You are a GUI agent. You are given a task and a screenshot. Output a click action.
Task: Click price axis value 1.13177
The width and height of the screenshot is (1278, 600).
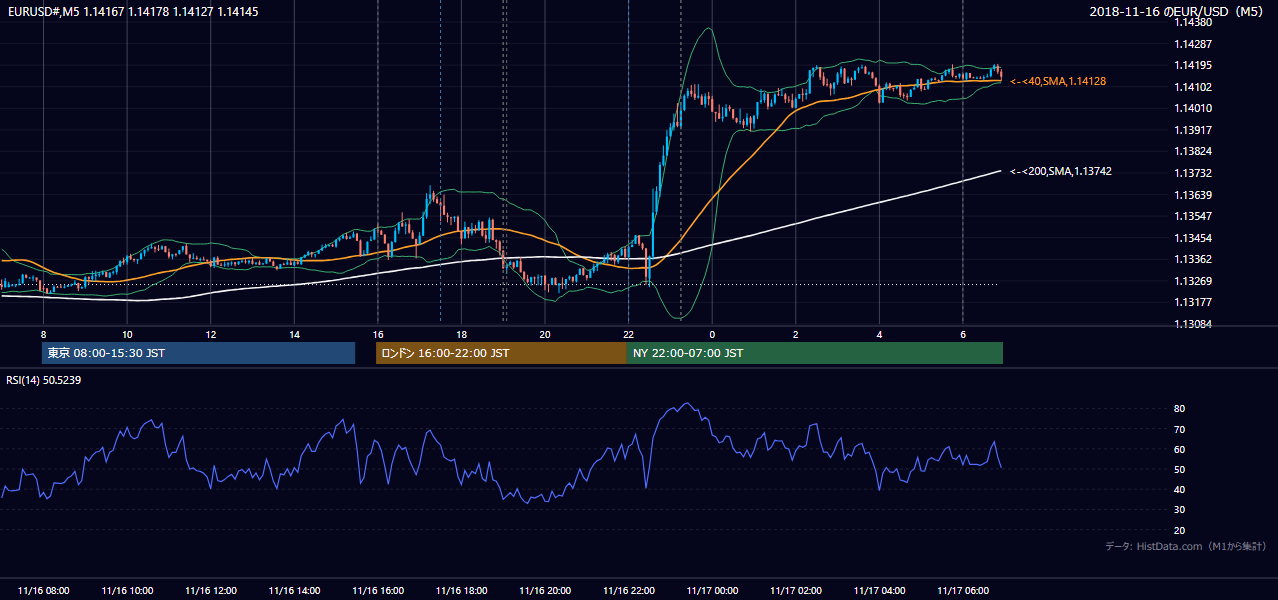pyautogui.click(x=1193, y=302)
